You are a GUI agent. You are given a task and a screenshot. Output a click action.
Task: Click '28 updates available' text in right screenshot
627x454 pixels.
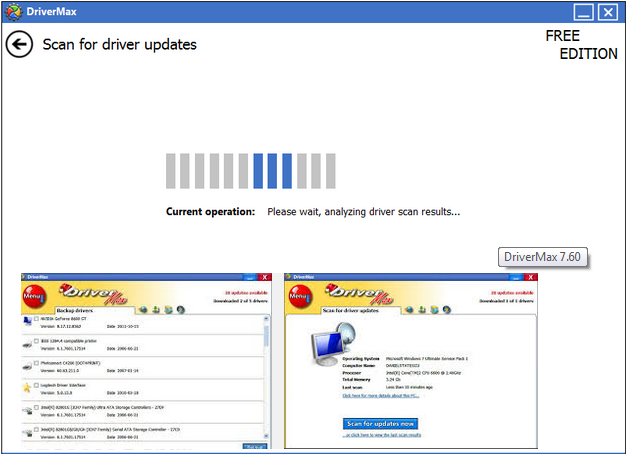(x=512, y=293)
